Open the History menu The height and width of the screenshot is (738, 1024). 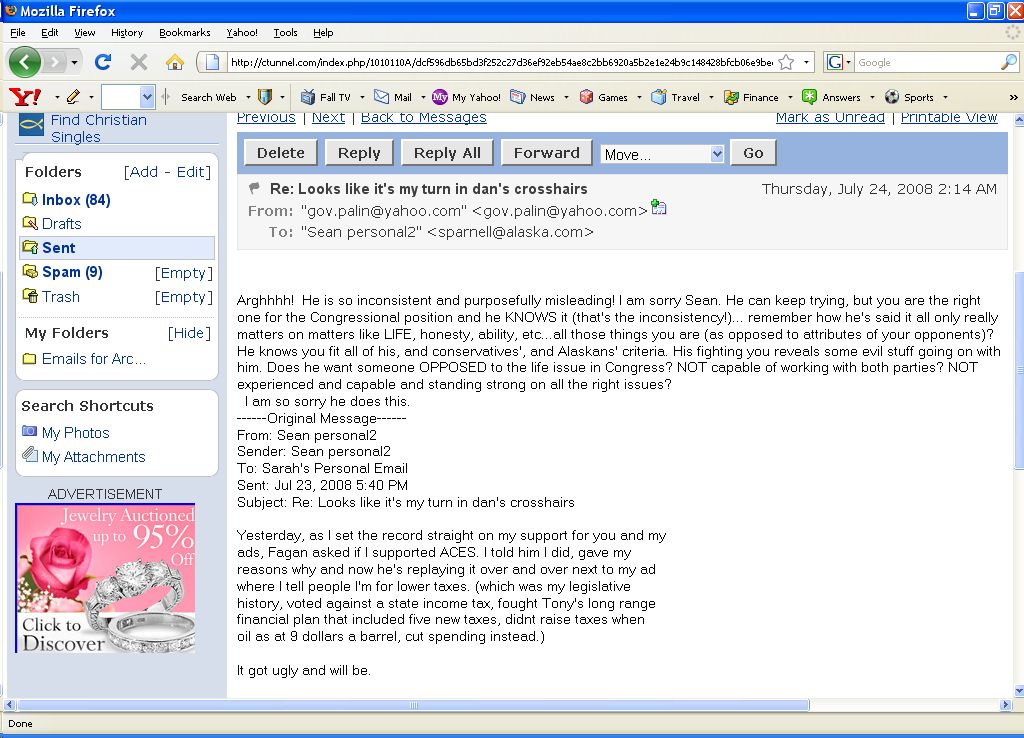click(127, 32)
